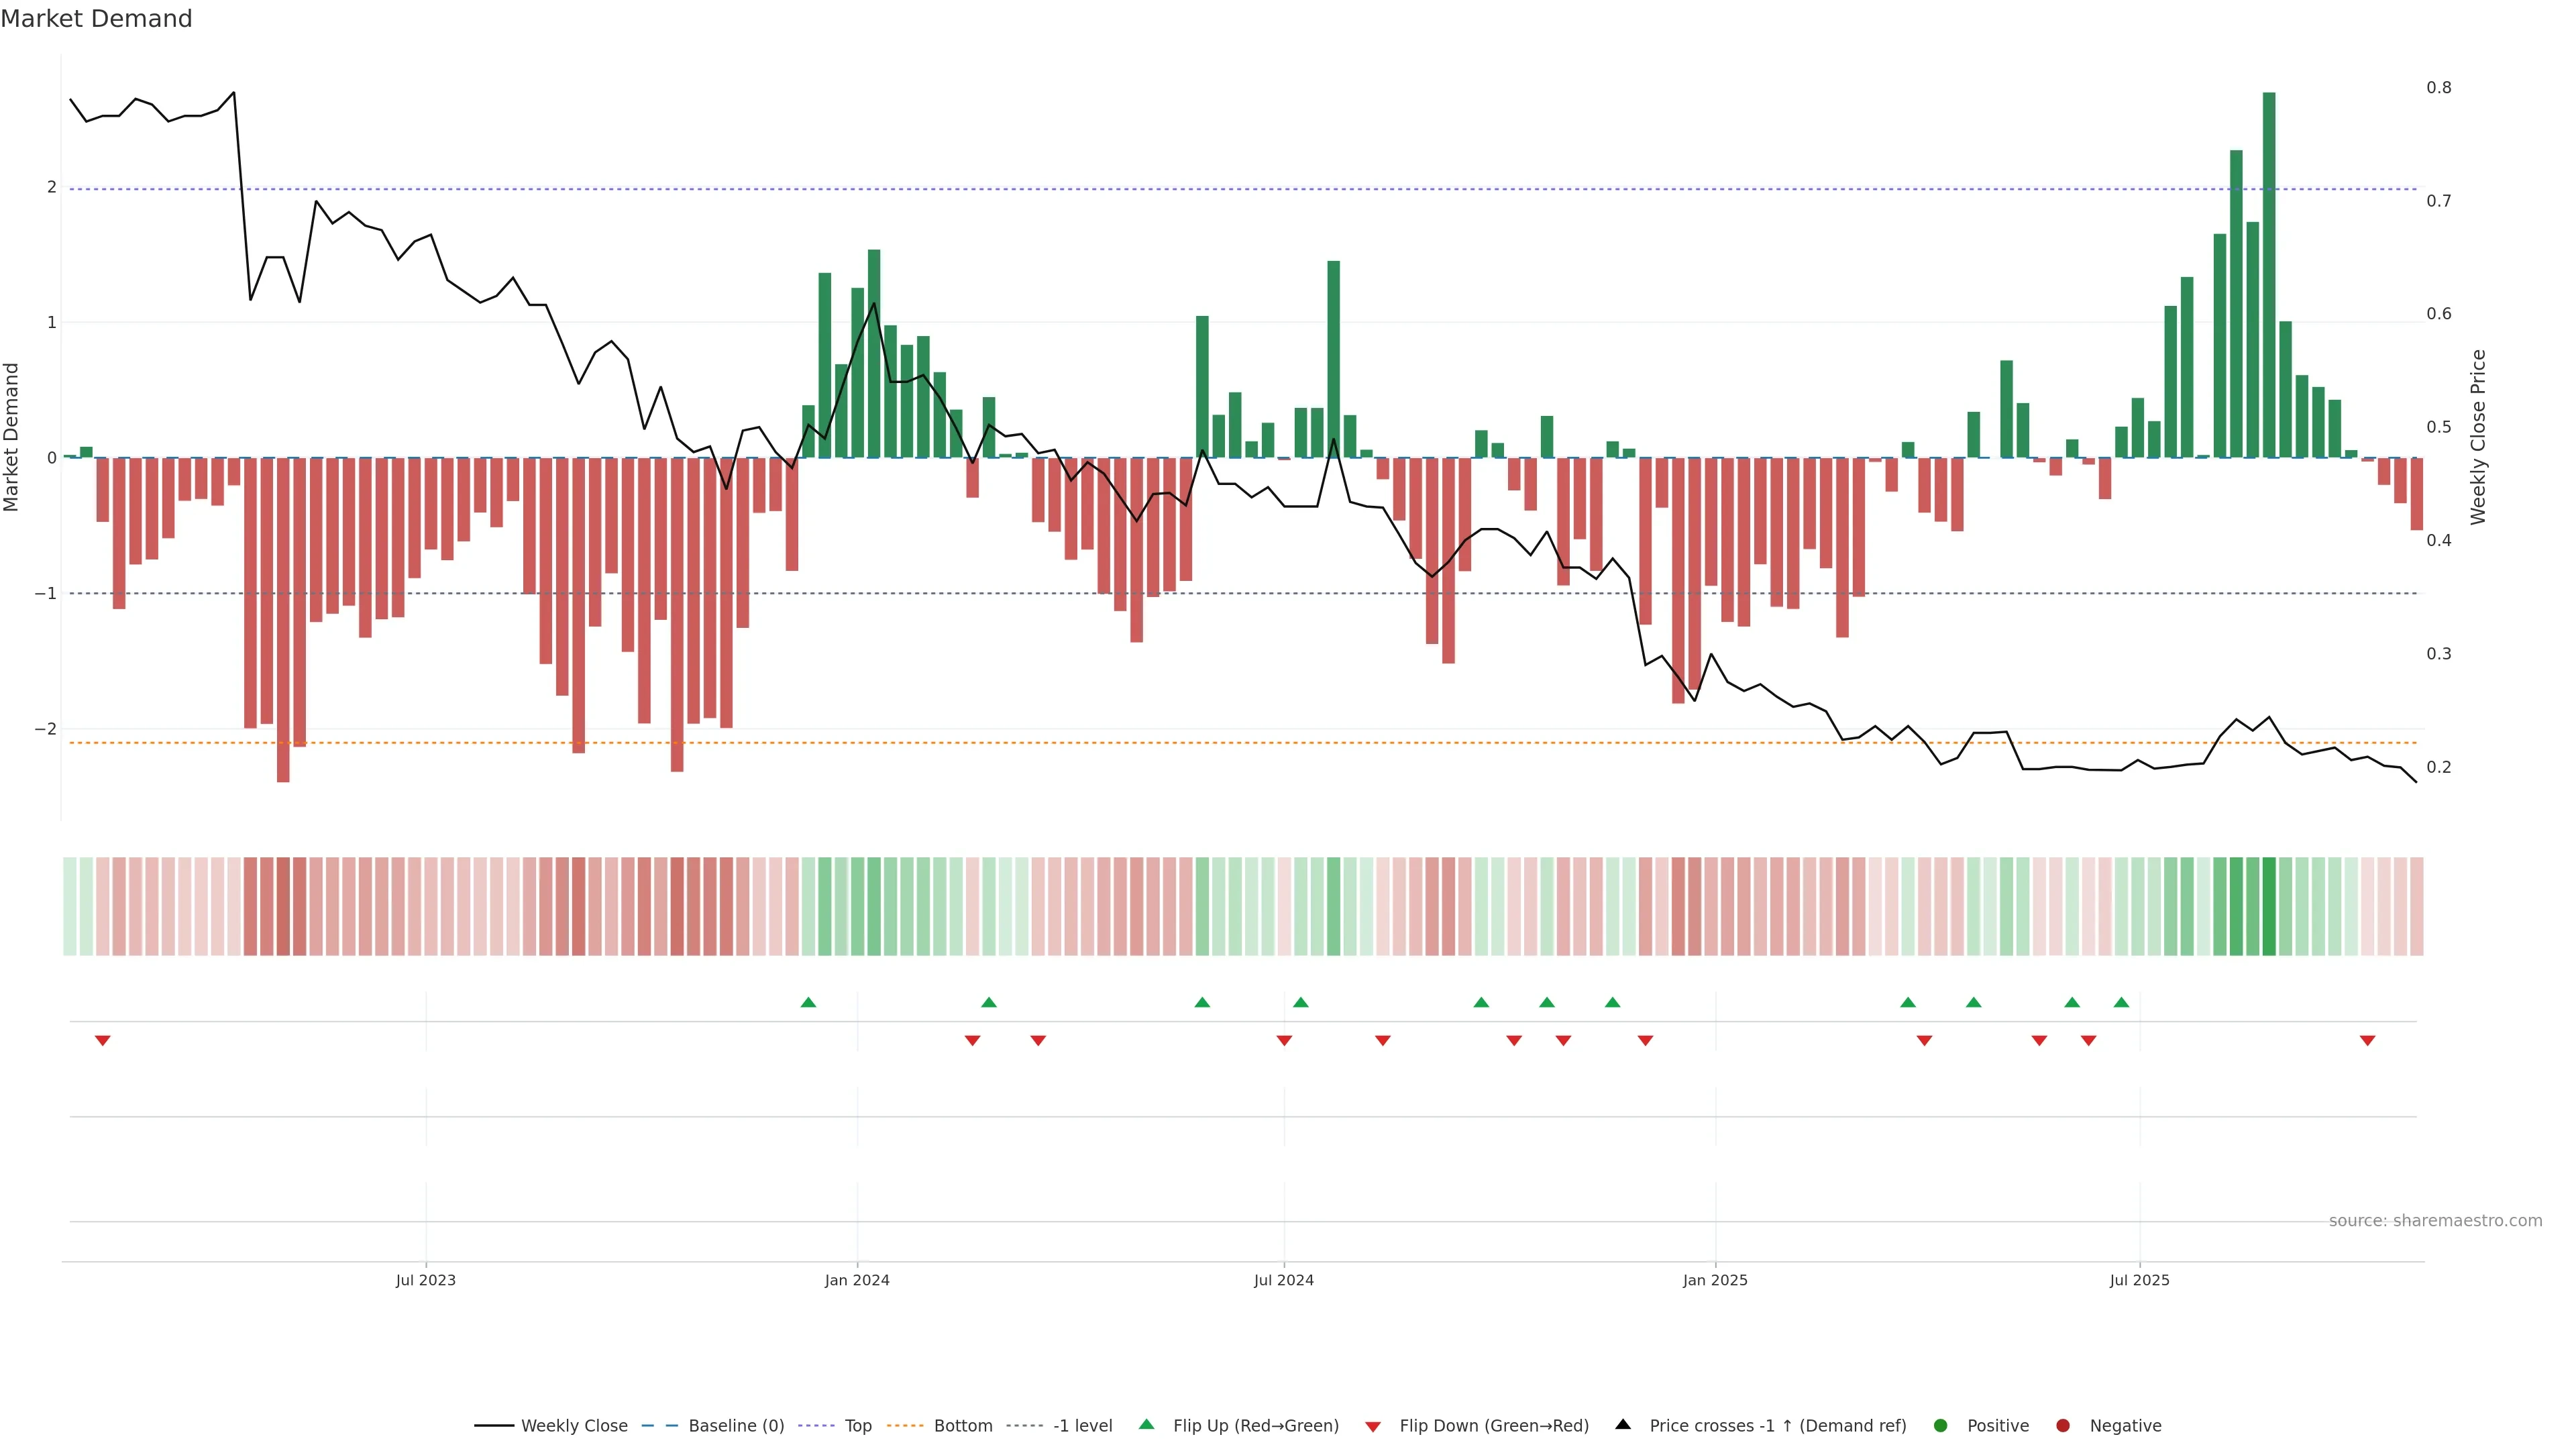The width and height of the screenshot is (2576, 1449).
Task: Click the red Flip Down legend triangle
Action: 1373,1426
